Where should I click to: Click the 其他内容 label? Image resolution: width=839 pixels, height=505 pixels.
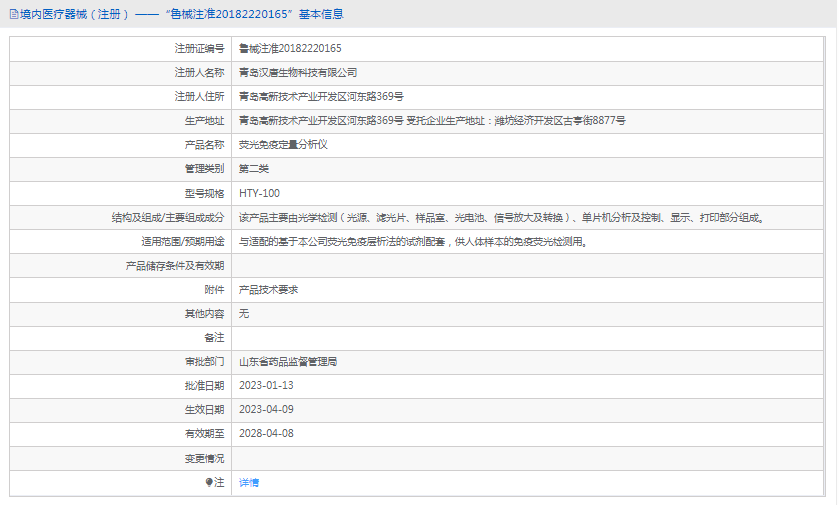[x=204, y=313]
